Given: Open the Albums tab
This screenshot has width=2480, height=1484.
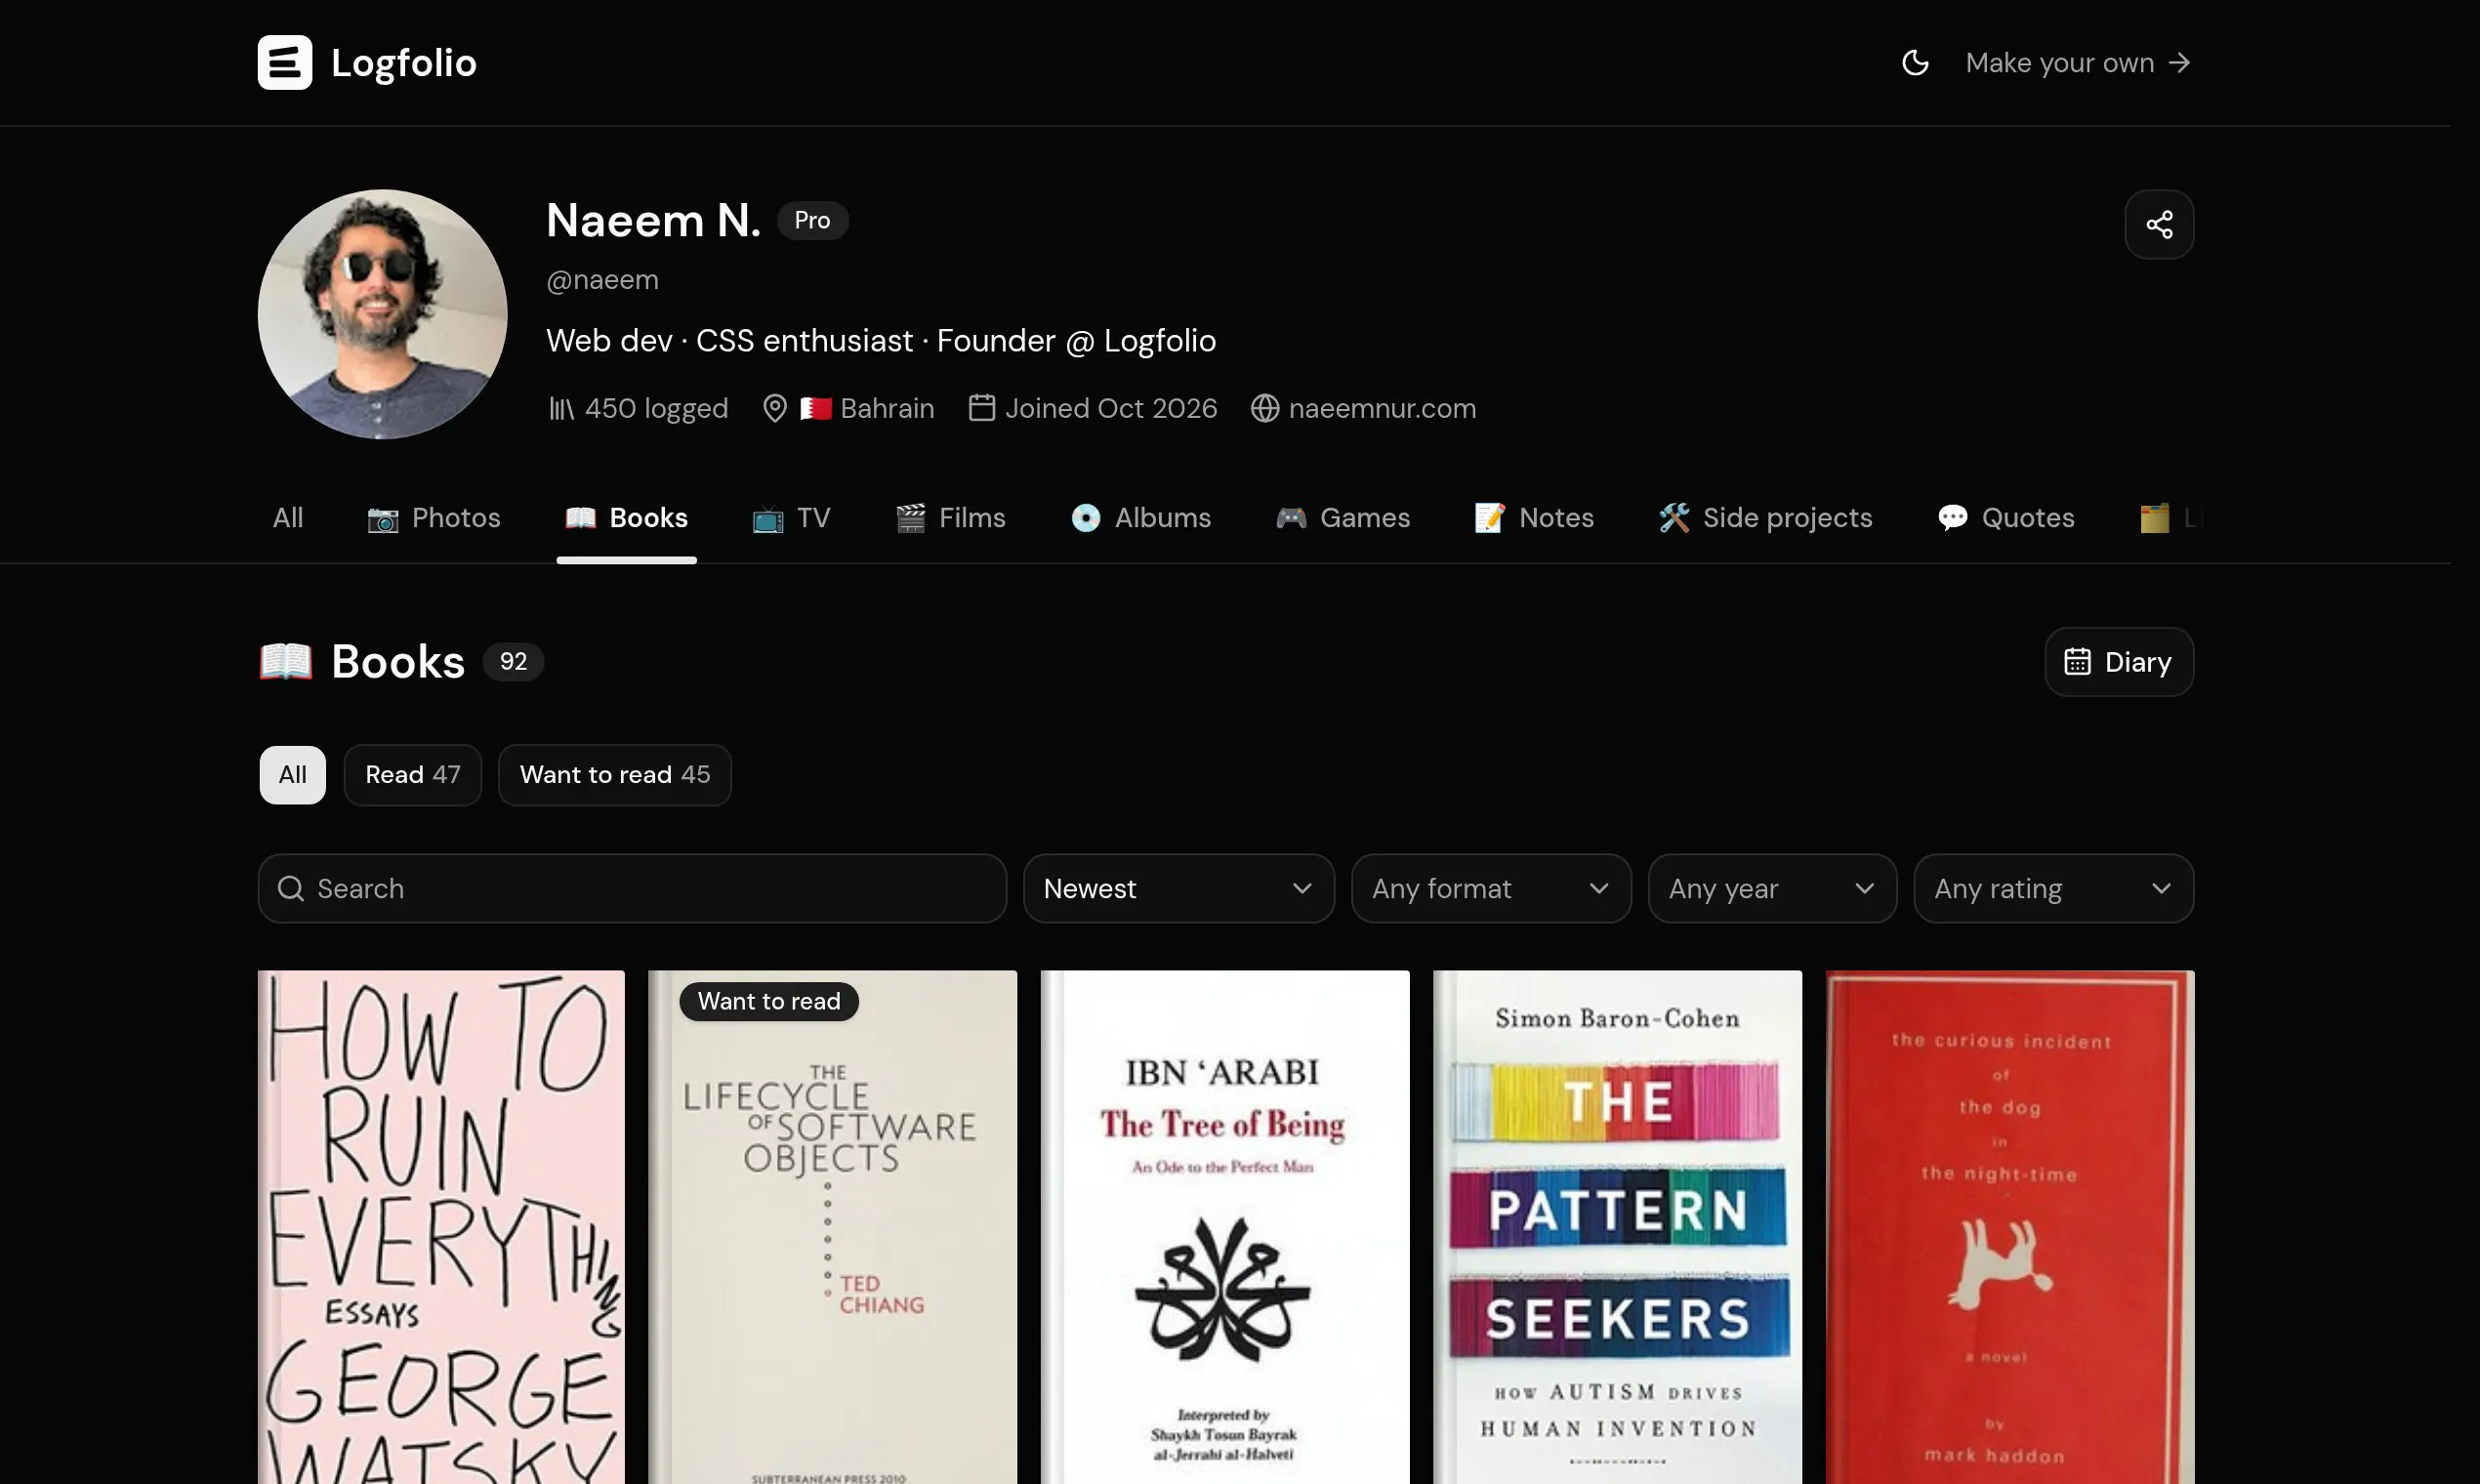Looking at the screenshot, I should click(1140, 518).
